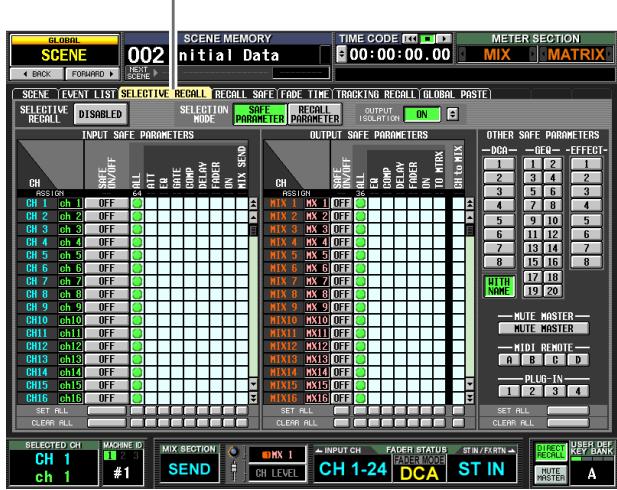Click the time code up/down stepper
Viewport: 617px width, 490px height.
point(342,54)
